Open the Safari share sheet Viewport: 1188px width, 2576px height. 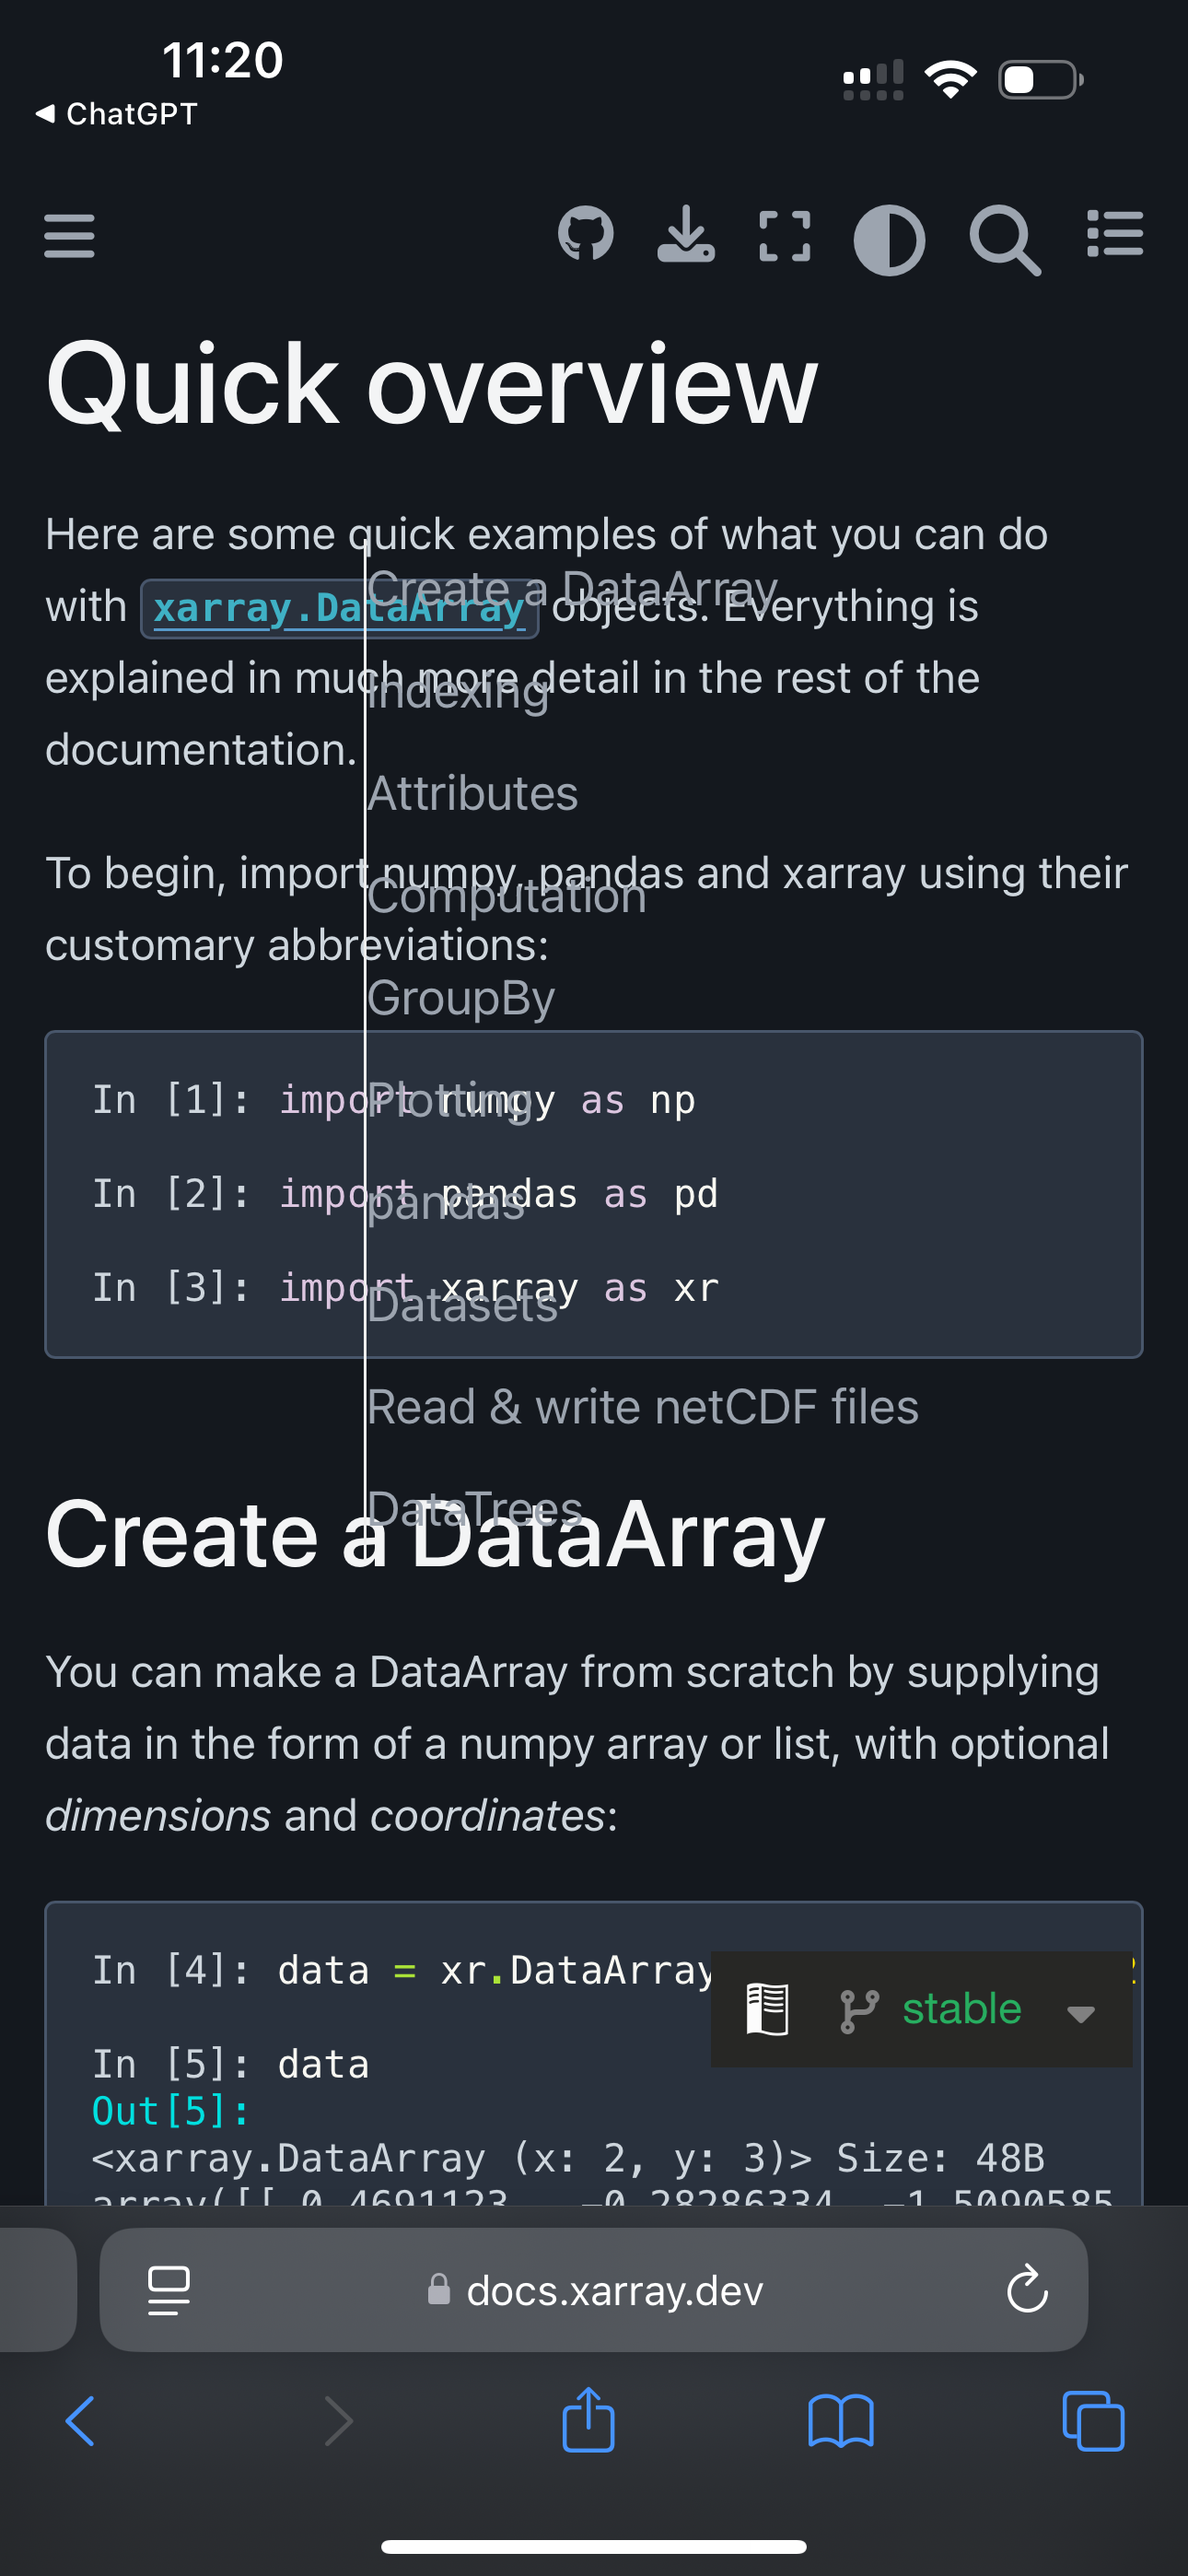tap(588, 2419)
